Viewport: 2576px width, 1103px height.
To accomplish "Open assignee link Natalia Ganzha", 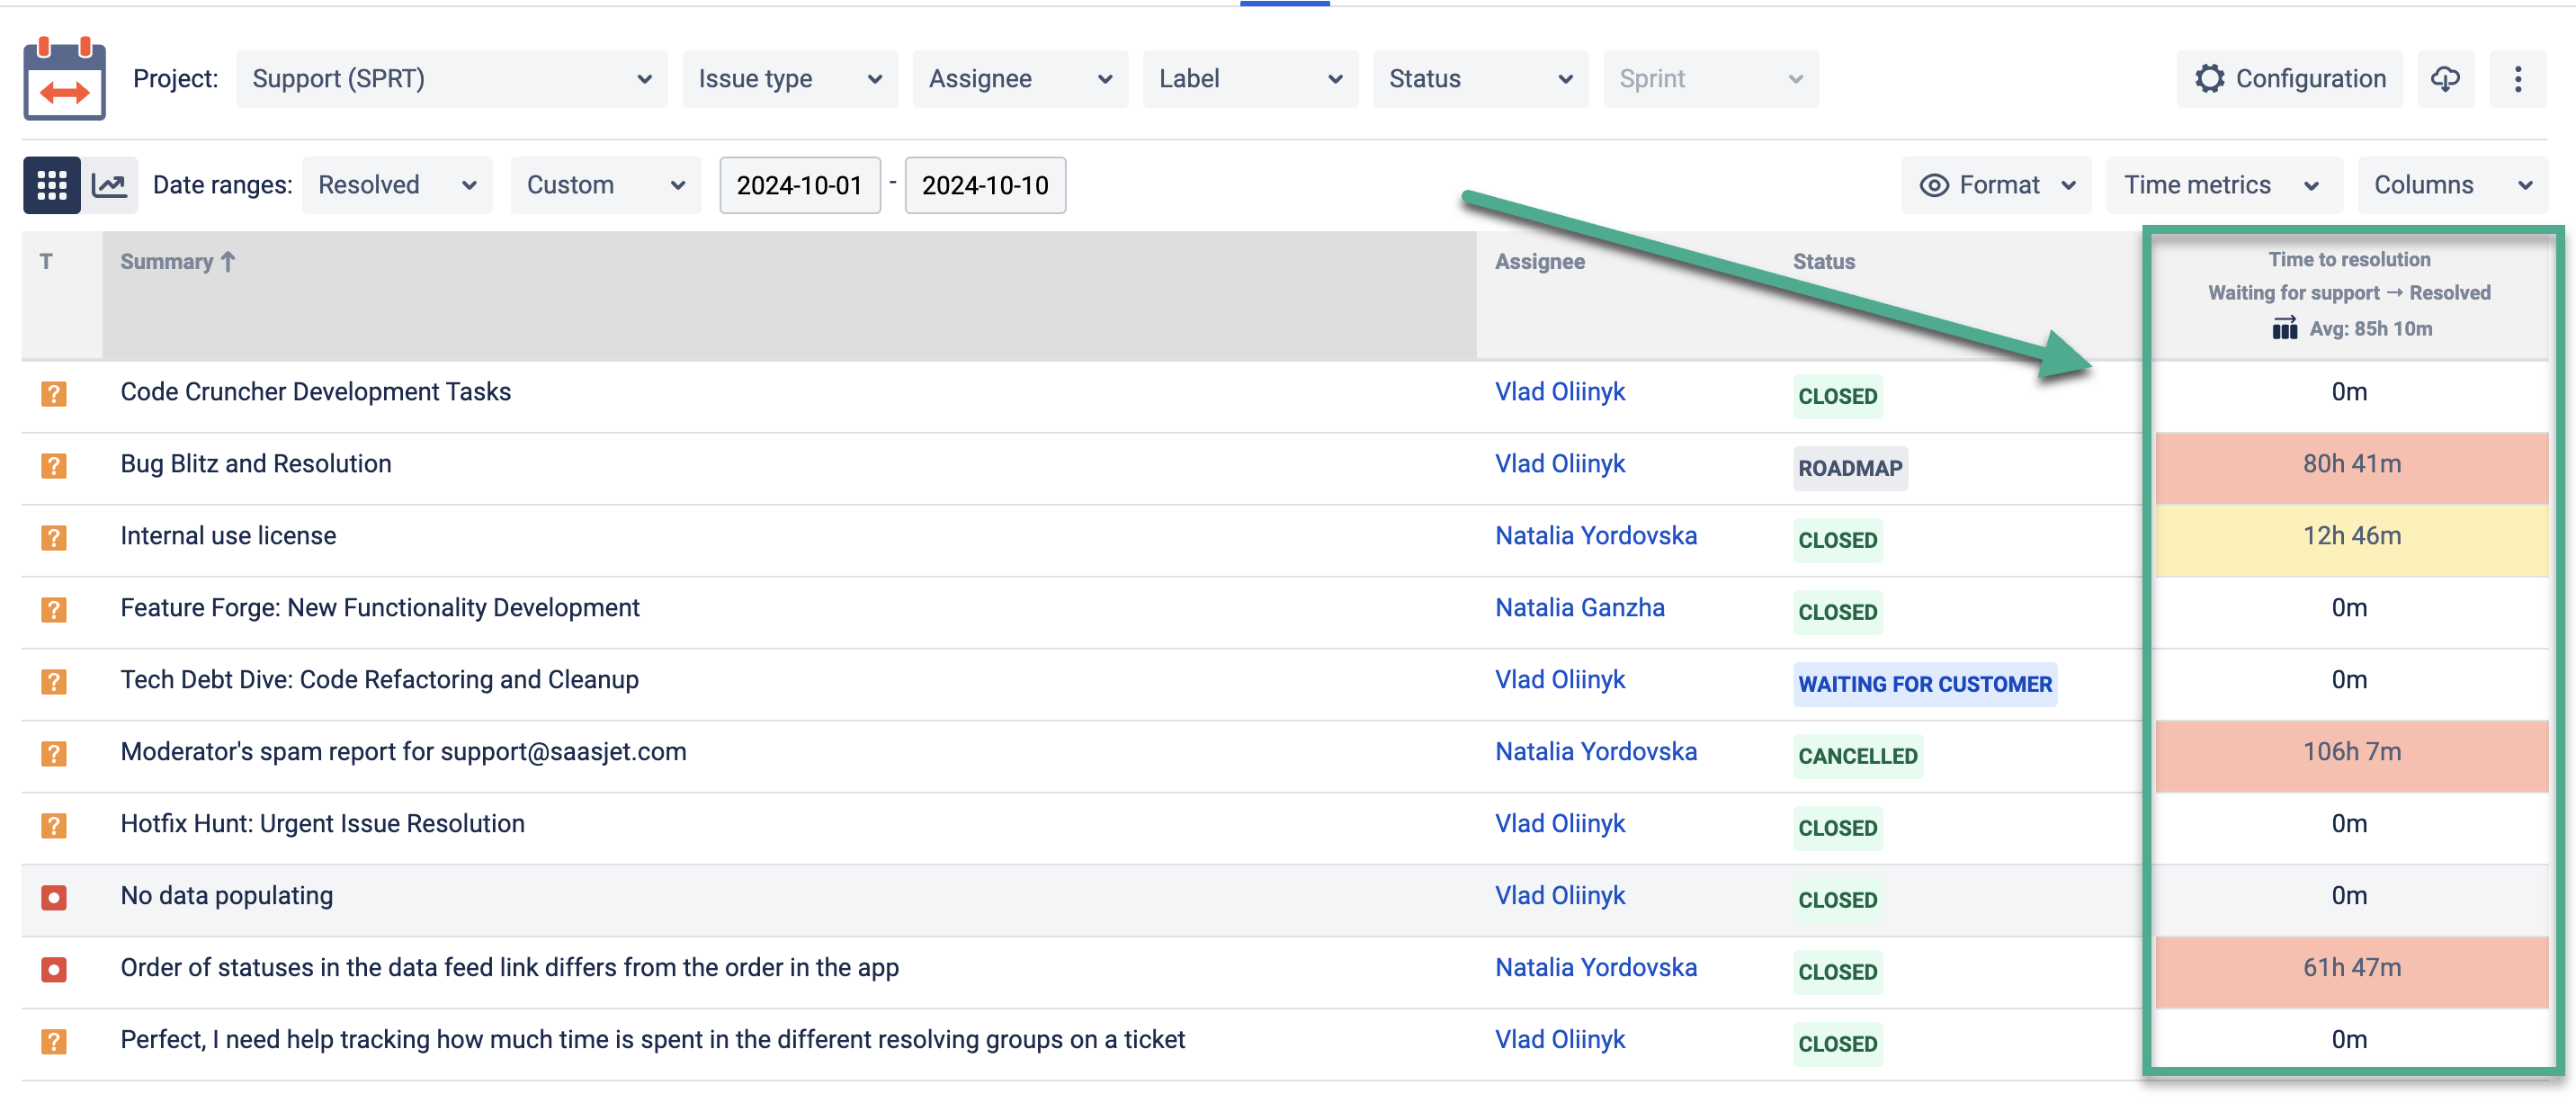I will tap(1579, 607).
